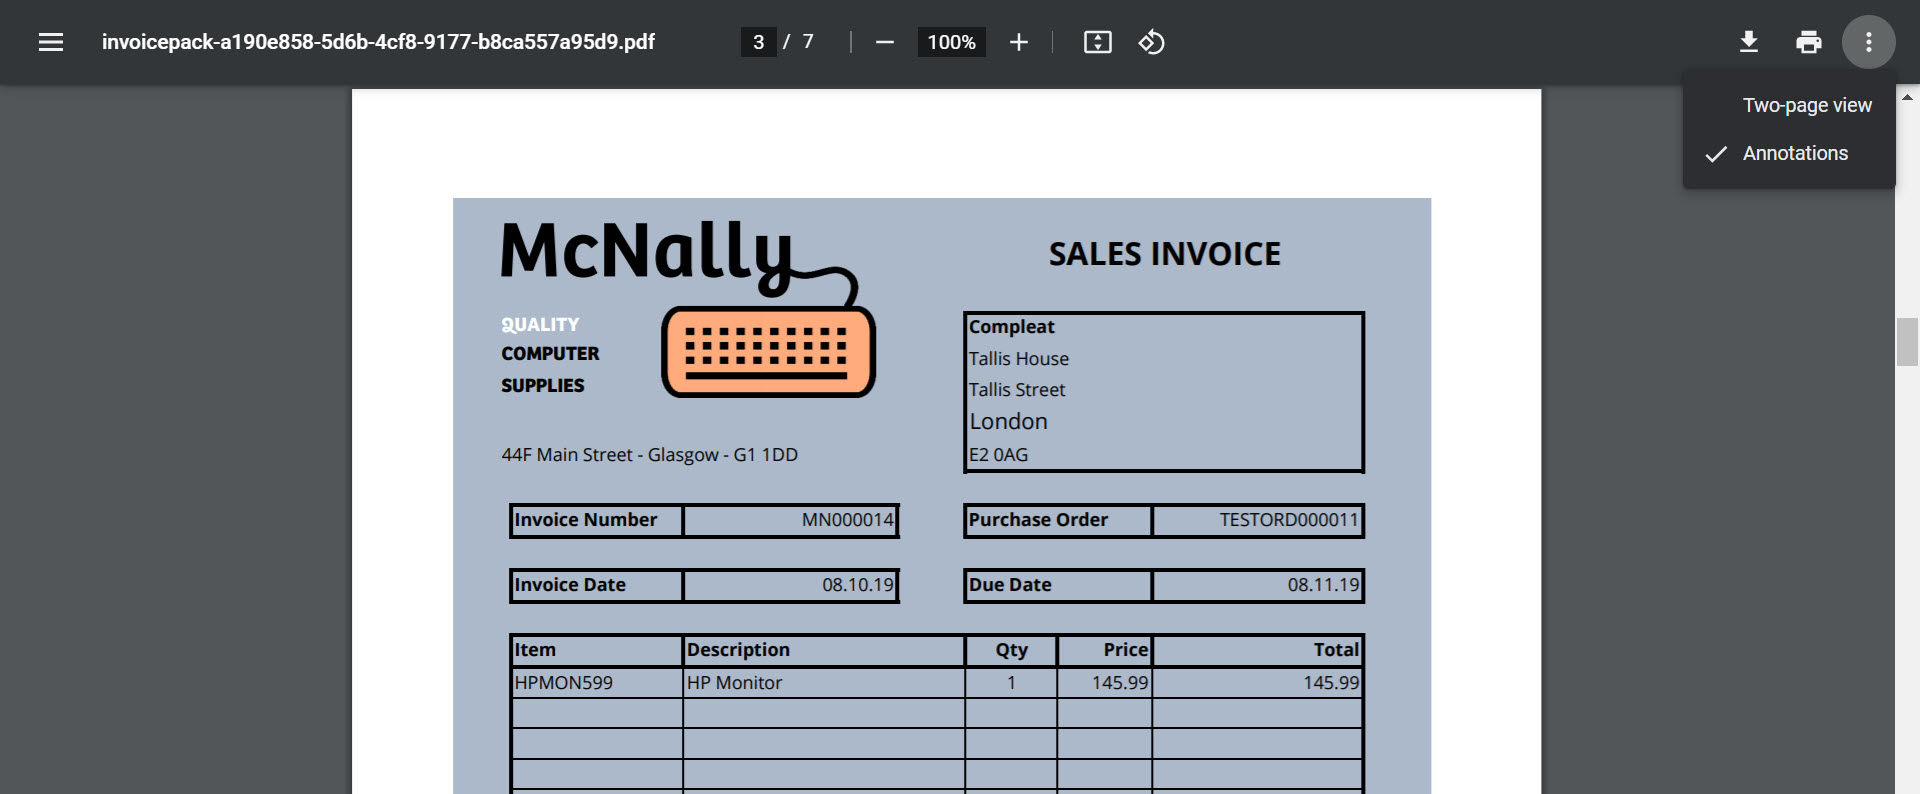The image size is (1920, 794).
Task: Download the PDF file
Action: click(1749, 42)
